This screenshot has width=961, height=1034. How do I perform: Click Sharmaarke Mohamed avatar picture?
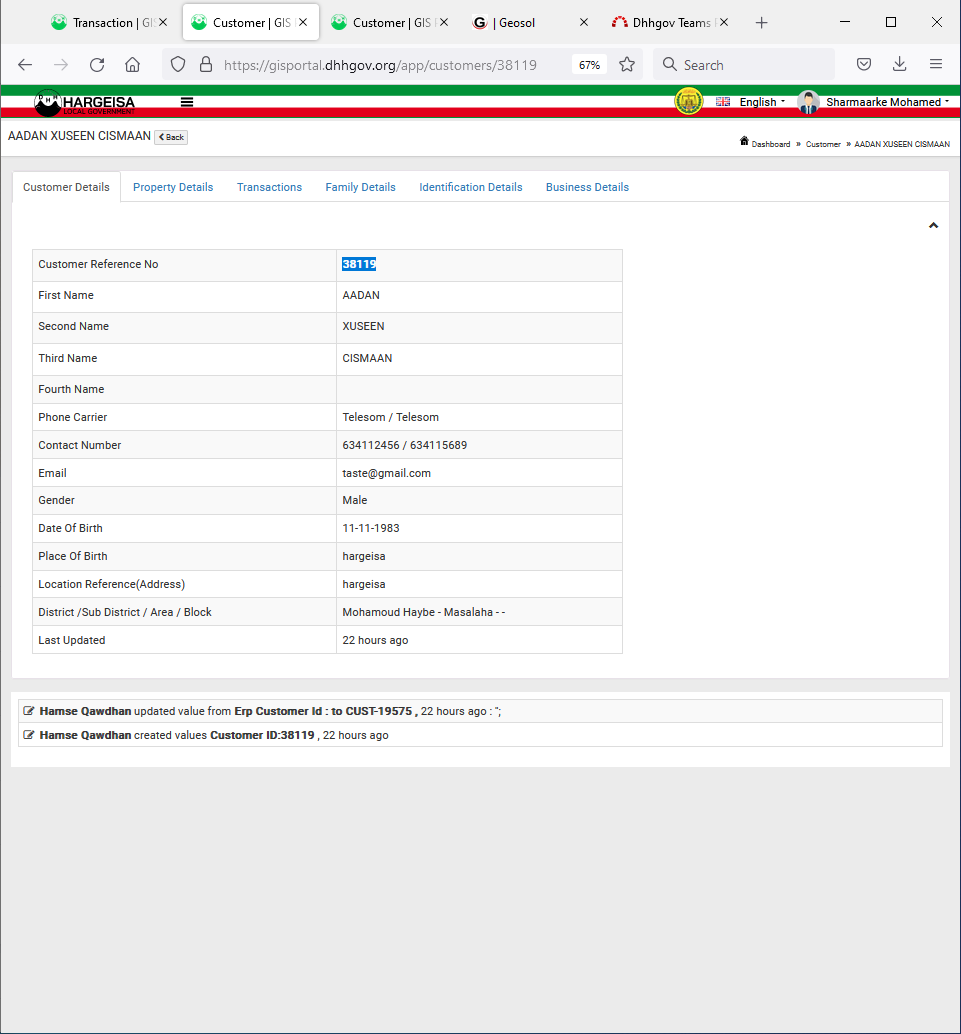[808, 102]
